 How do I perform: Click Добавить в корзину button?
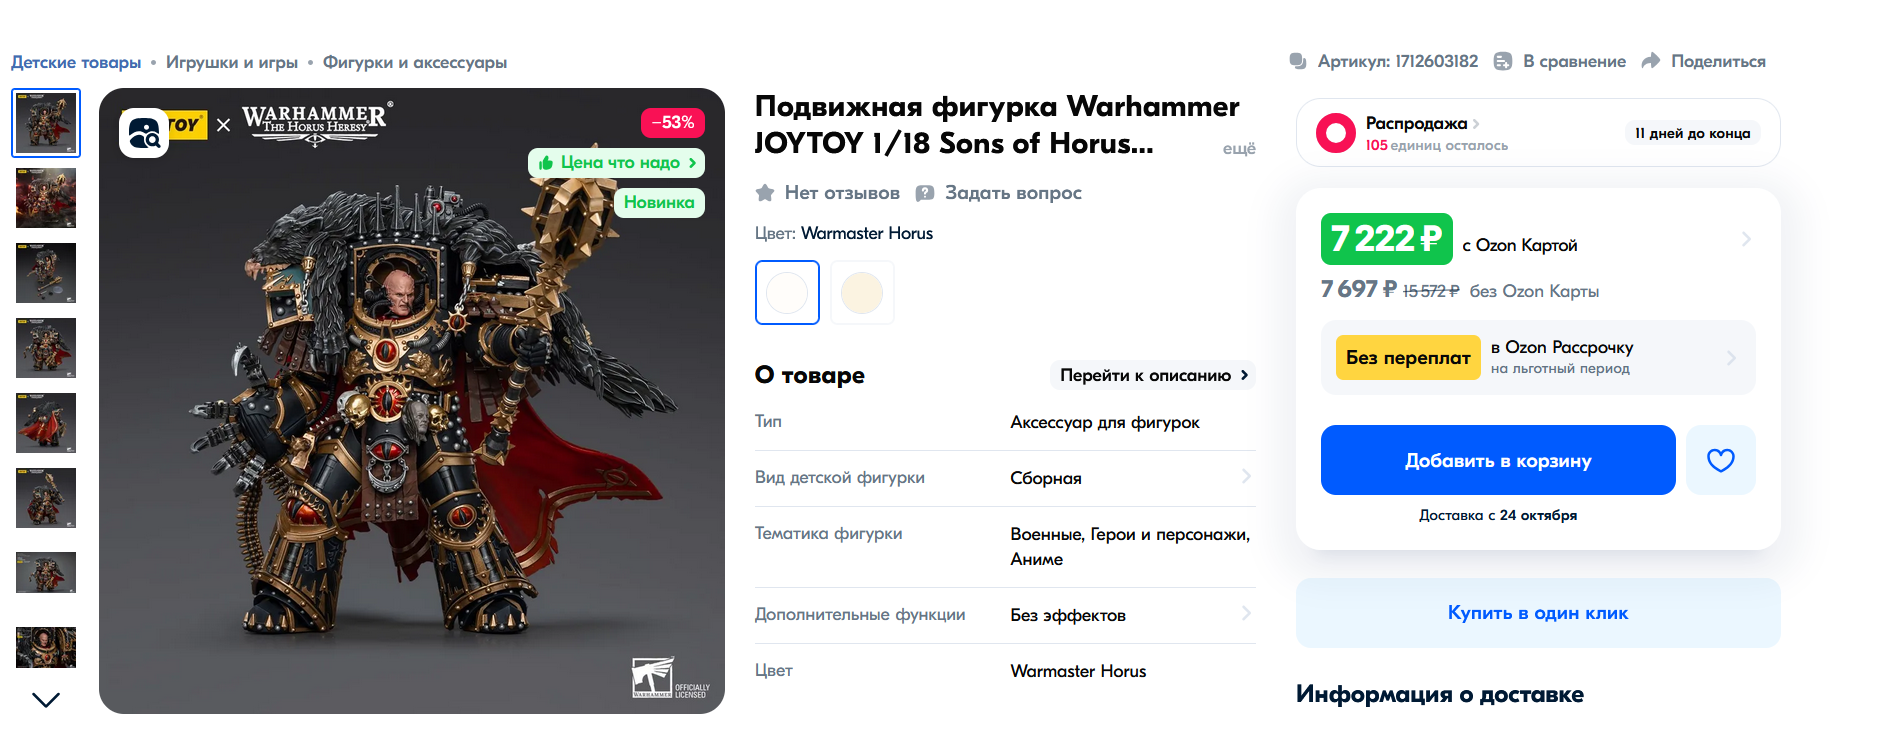pos(1498,460)
